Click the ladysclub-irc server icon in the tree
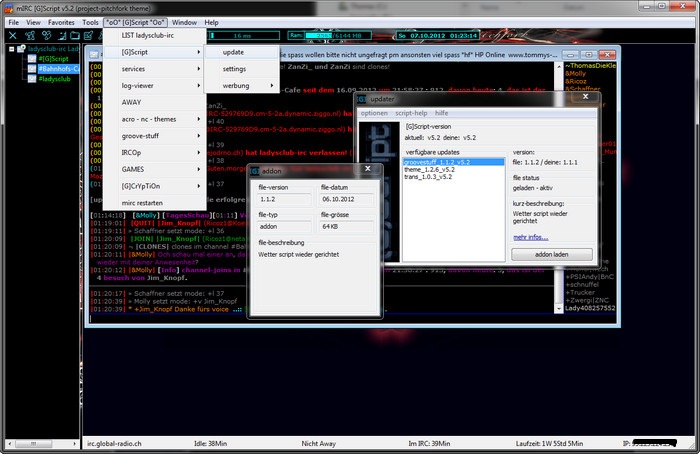 pos(21,49)
